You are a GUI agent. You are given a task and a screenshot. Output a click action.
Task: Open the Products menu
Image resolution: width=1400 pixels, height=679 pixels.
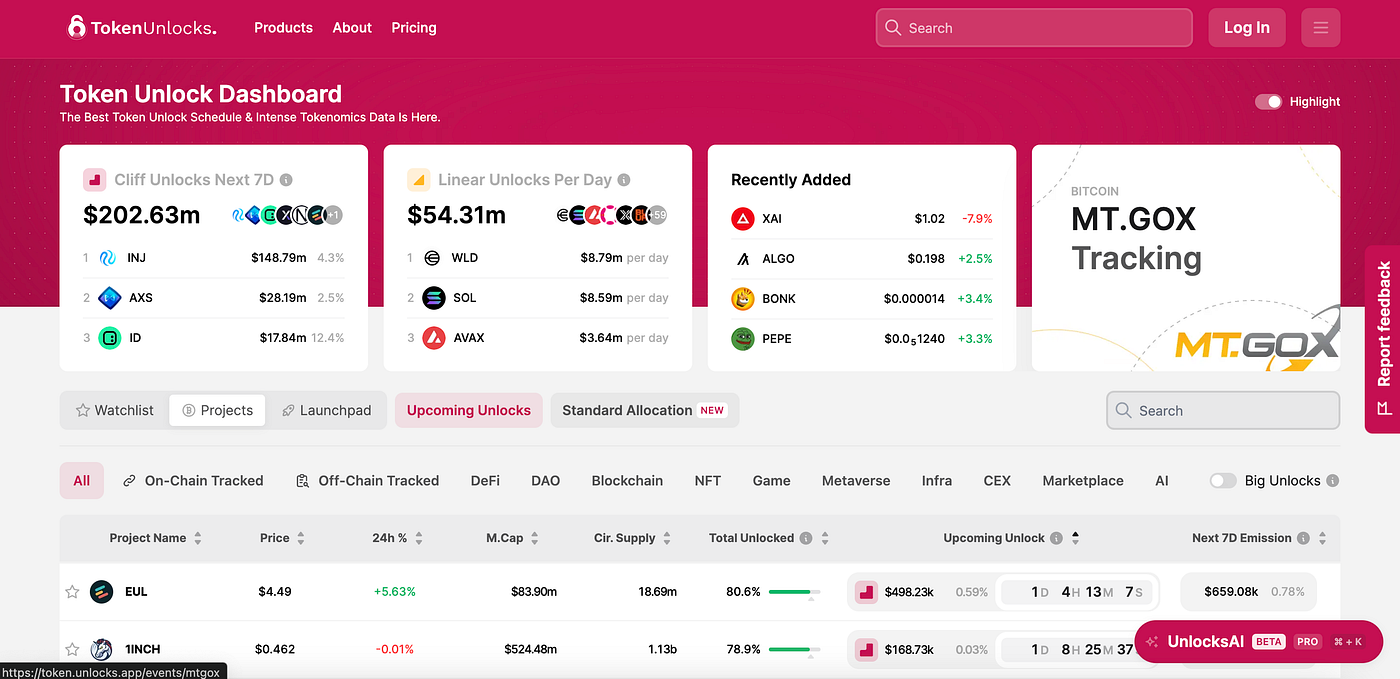pos(283,27)
